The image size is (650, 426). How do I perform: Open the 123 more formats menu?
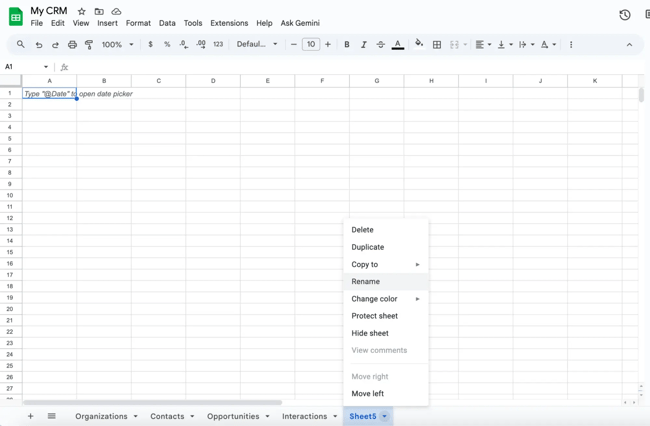[x=218, y=44]
